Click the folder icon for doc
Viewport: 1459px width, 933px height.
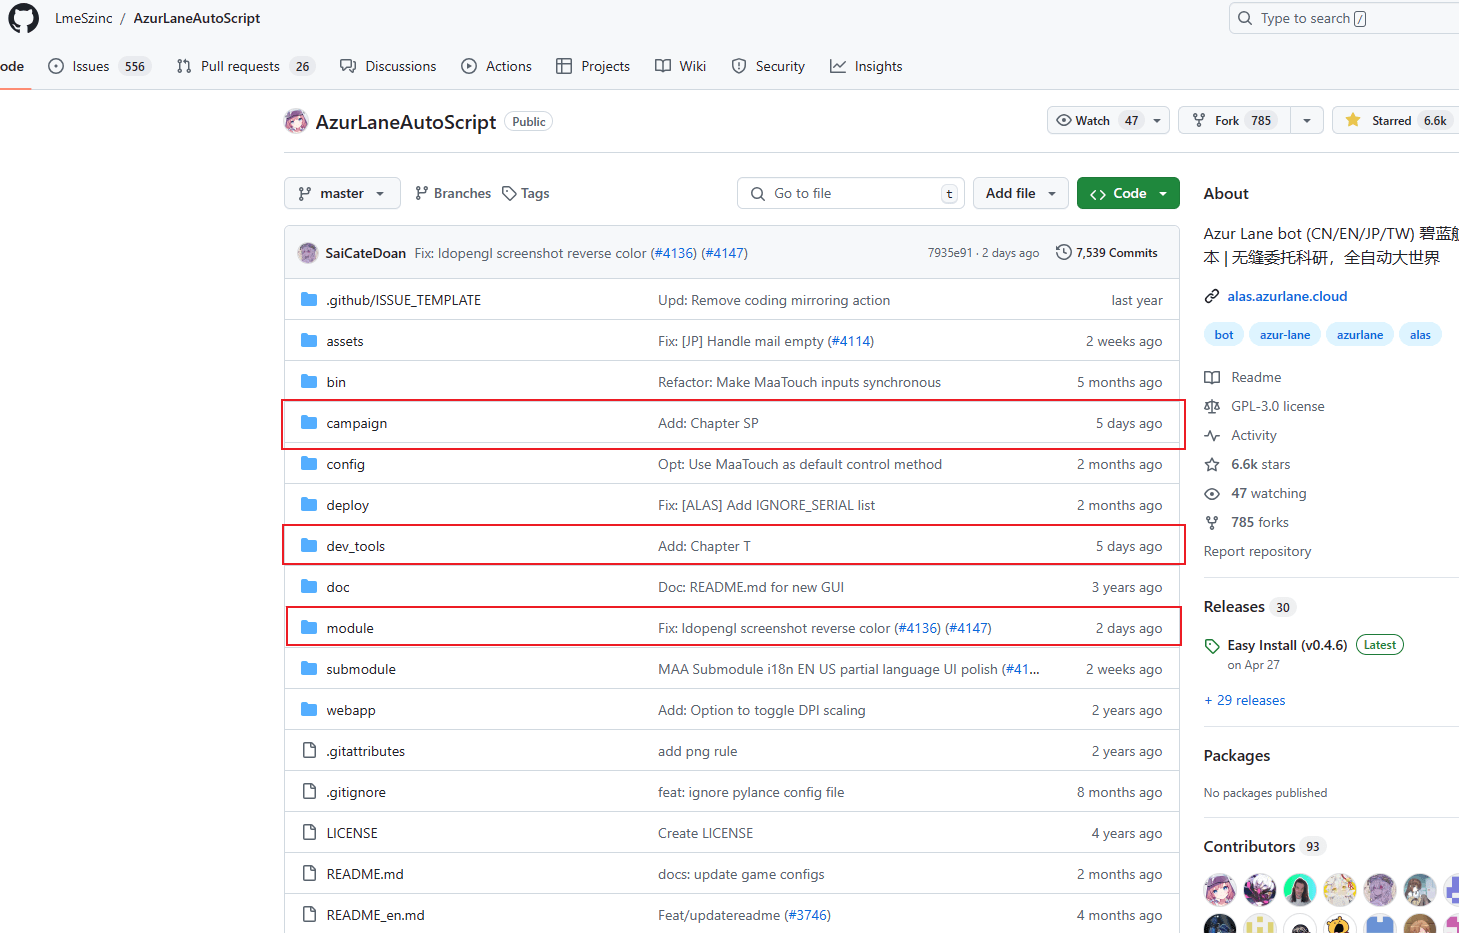pos(309,587)
